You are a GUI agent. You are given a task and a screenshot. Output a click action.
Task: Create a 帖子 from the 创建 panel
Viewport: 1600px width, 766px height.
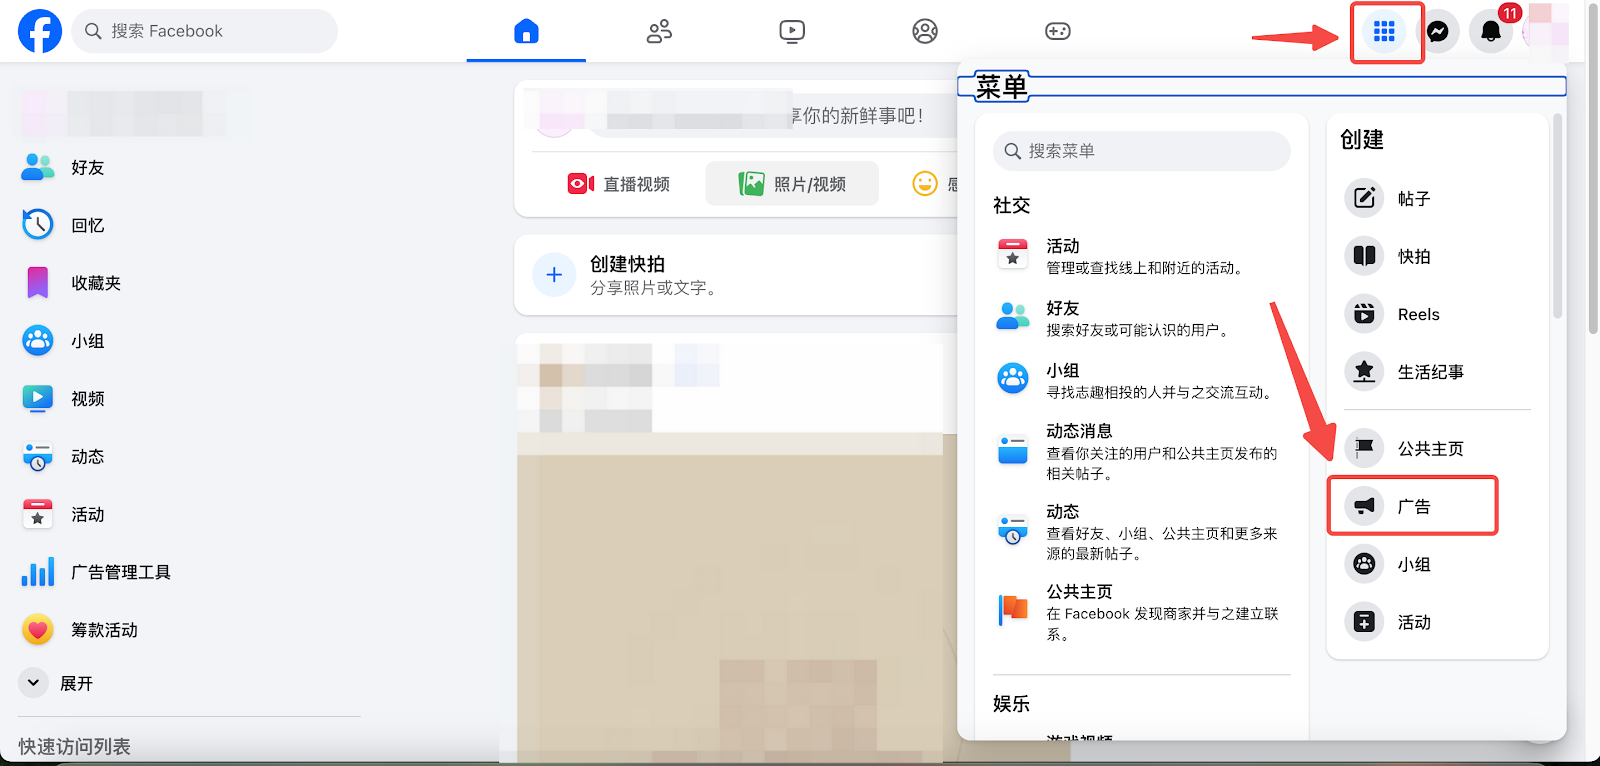(1438, 198)
